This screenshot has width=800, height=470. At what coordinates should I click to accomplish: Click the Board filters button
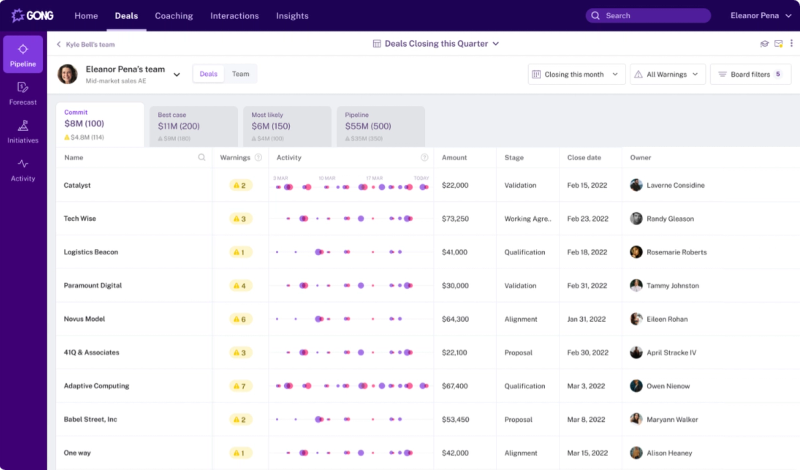(750, 74)
